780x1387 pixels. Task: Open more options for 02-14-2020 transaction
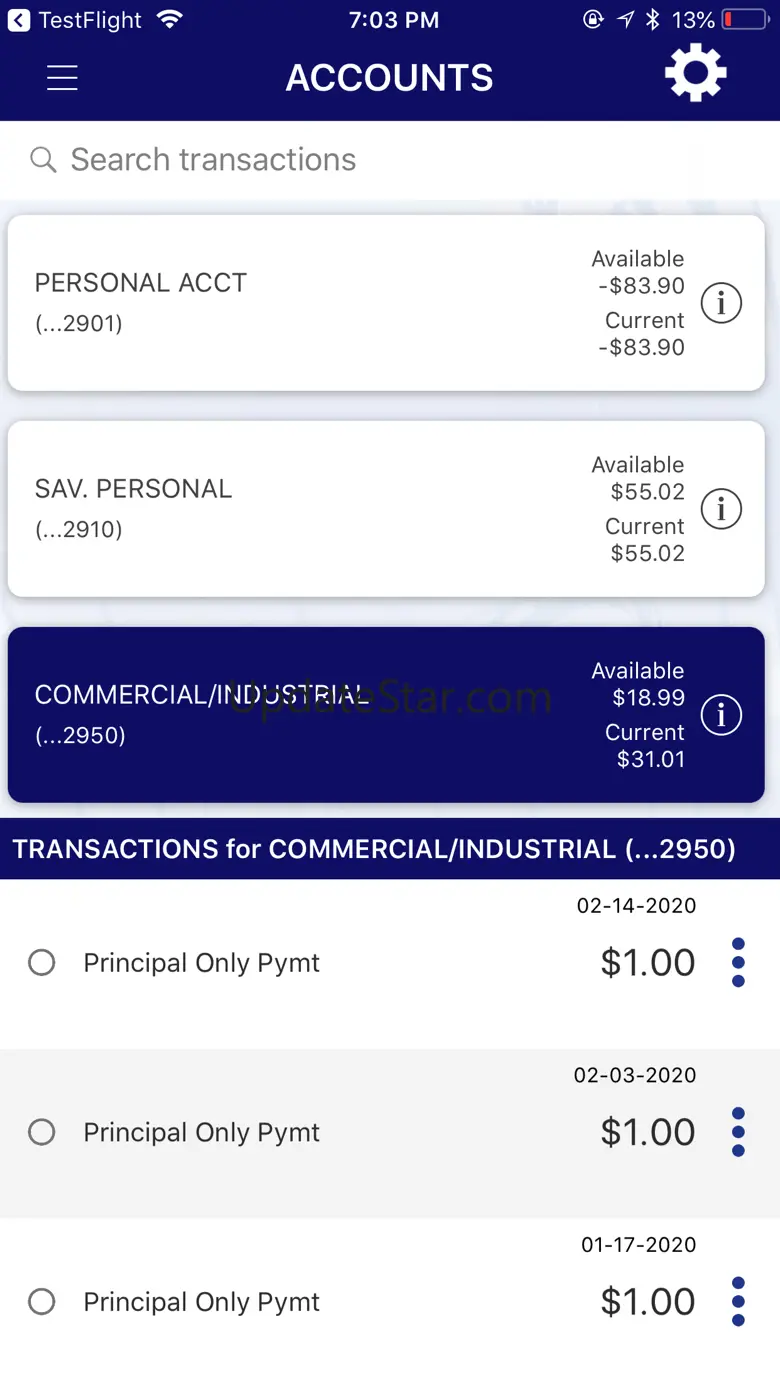click(x=738, y=962)
